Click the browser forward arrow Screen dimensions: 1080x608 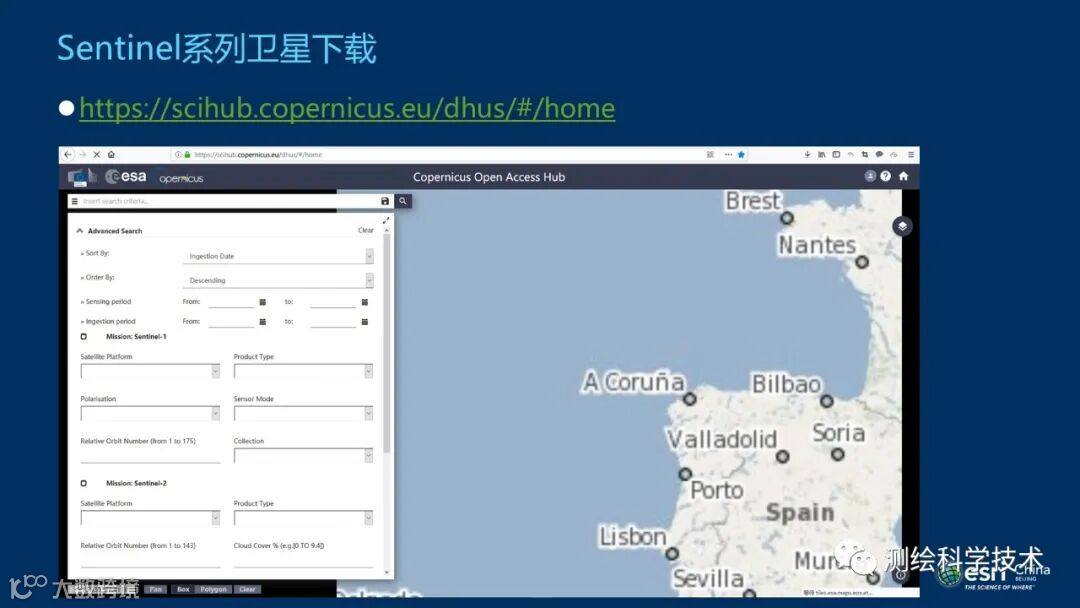pyautogui.click(x=83, y=154)
